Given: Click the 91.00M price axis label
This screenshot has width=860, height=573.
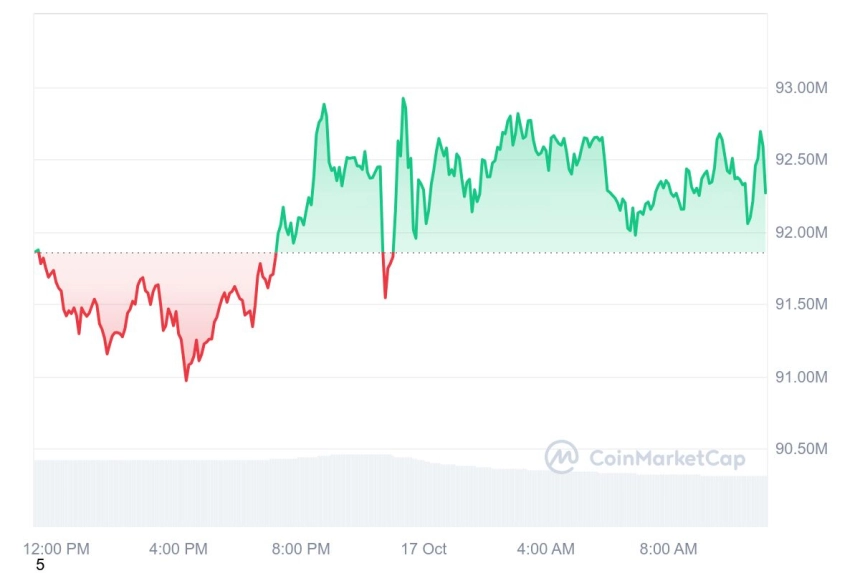Looking at the screenshot, I should (801, 377).
